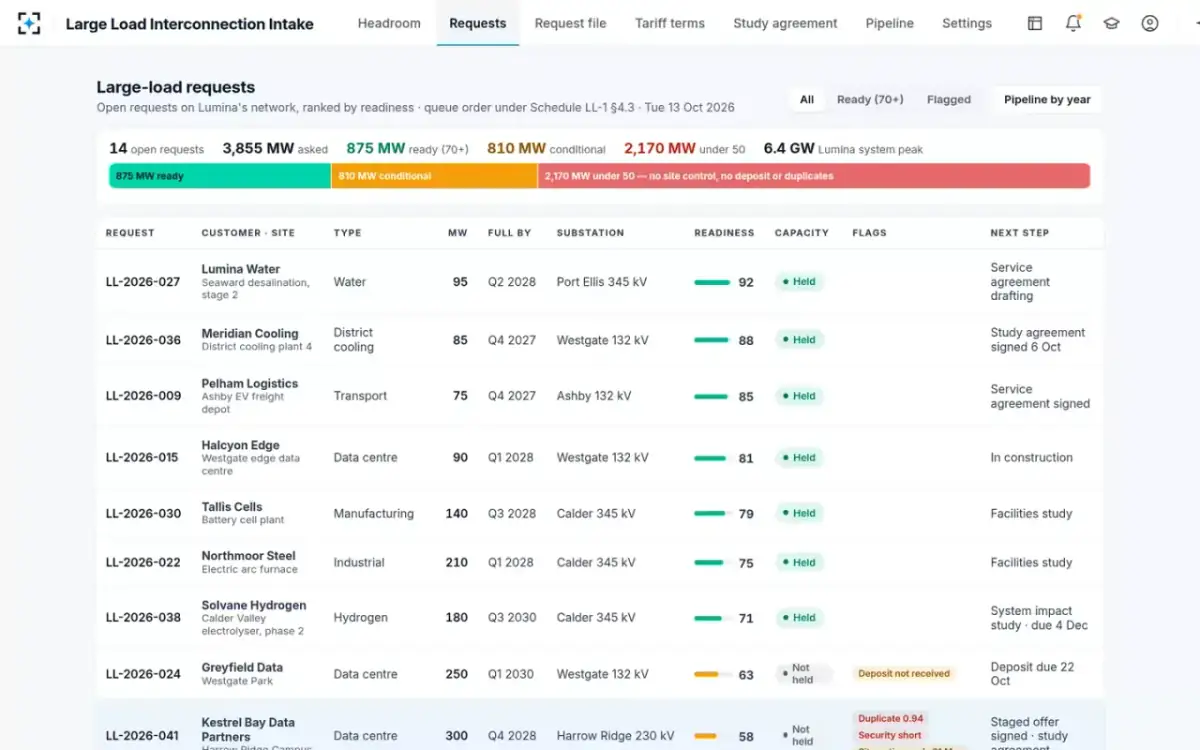Switch to the Pipeline tab
Viewport: 1200px width, 750px height.
point(890,23)
